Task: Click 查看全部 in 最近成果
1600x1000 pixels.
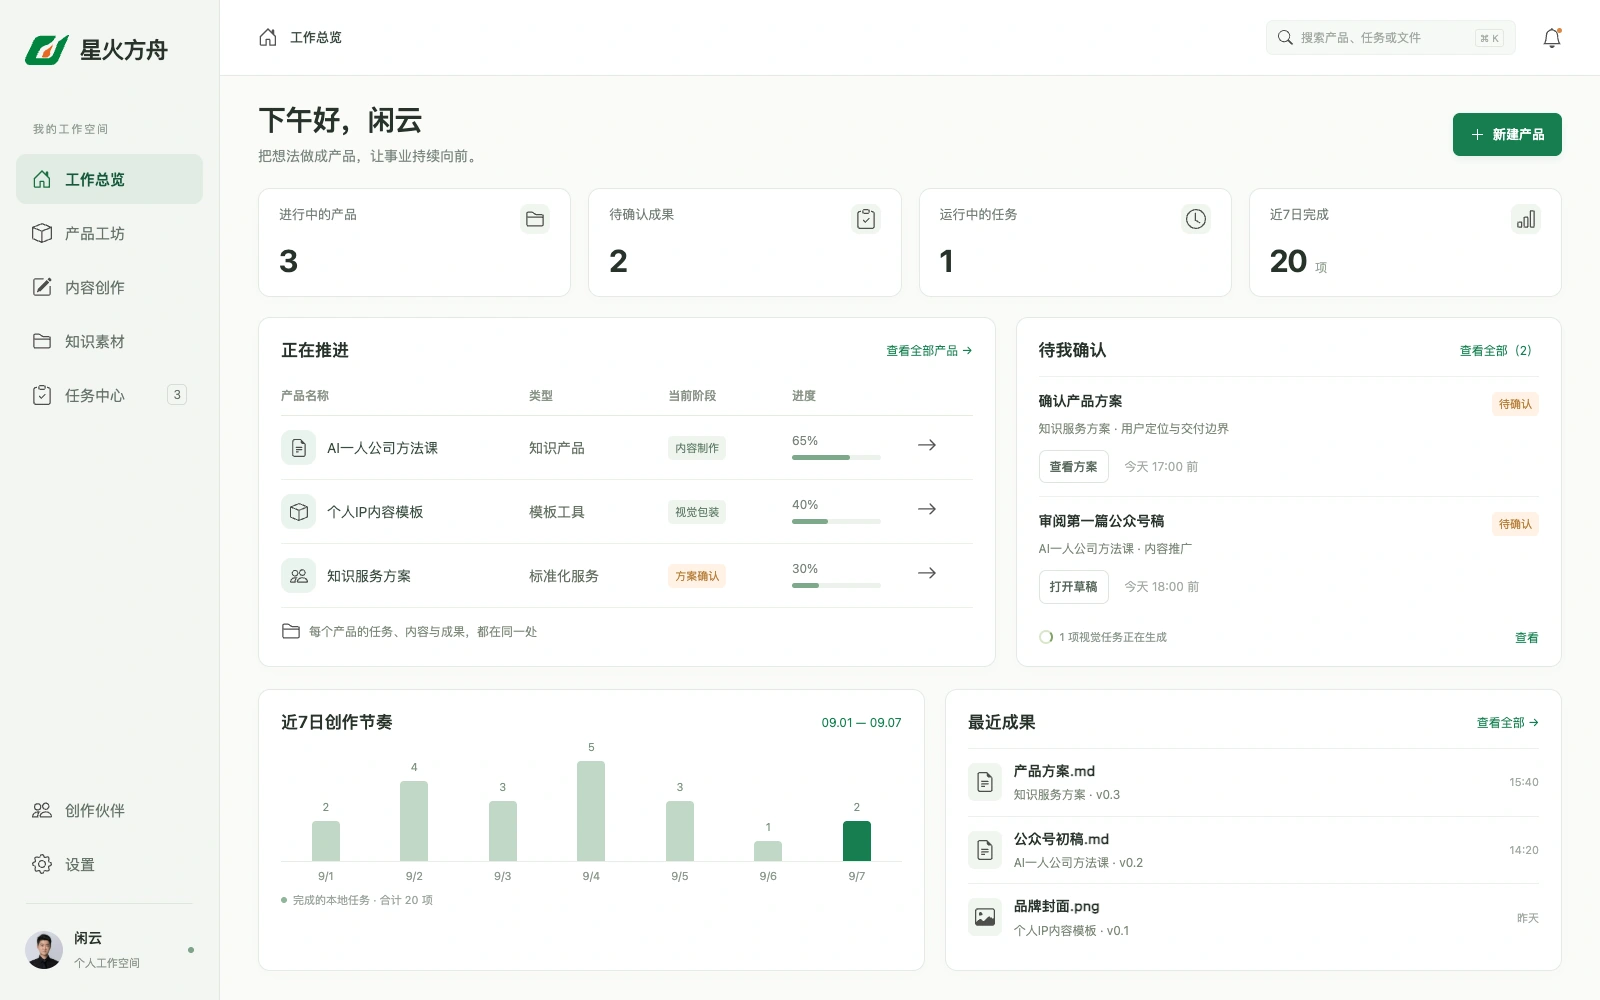Action: [x=1508, y=723]
